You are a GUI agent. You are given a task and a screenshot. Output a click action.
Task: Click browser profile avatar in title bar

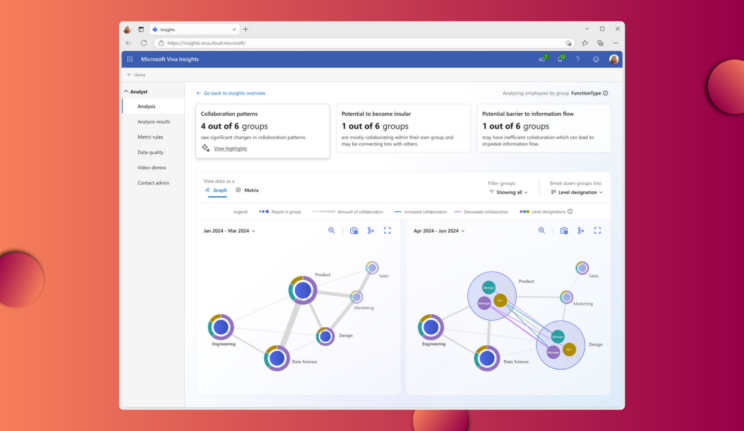tap(127, 29)
